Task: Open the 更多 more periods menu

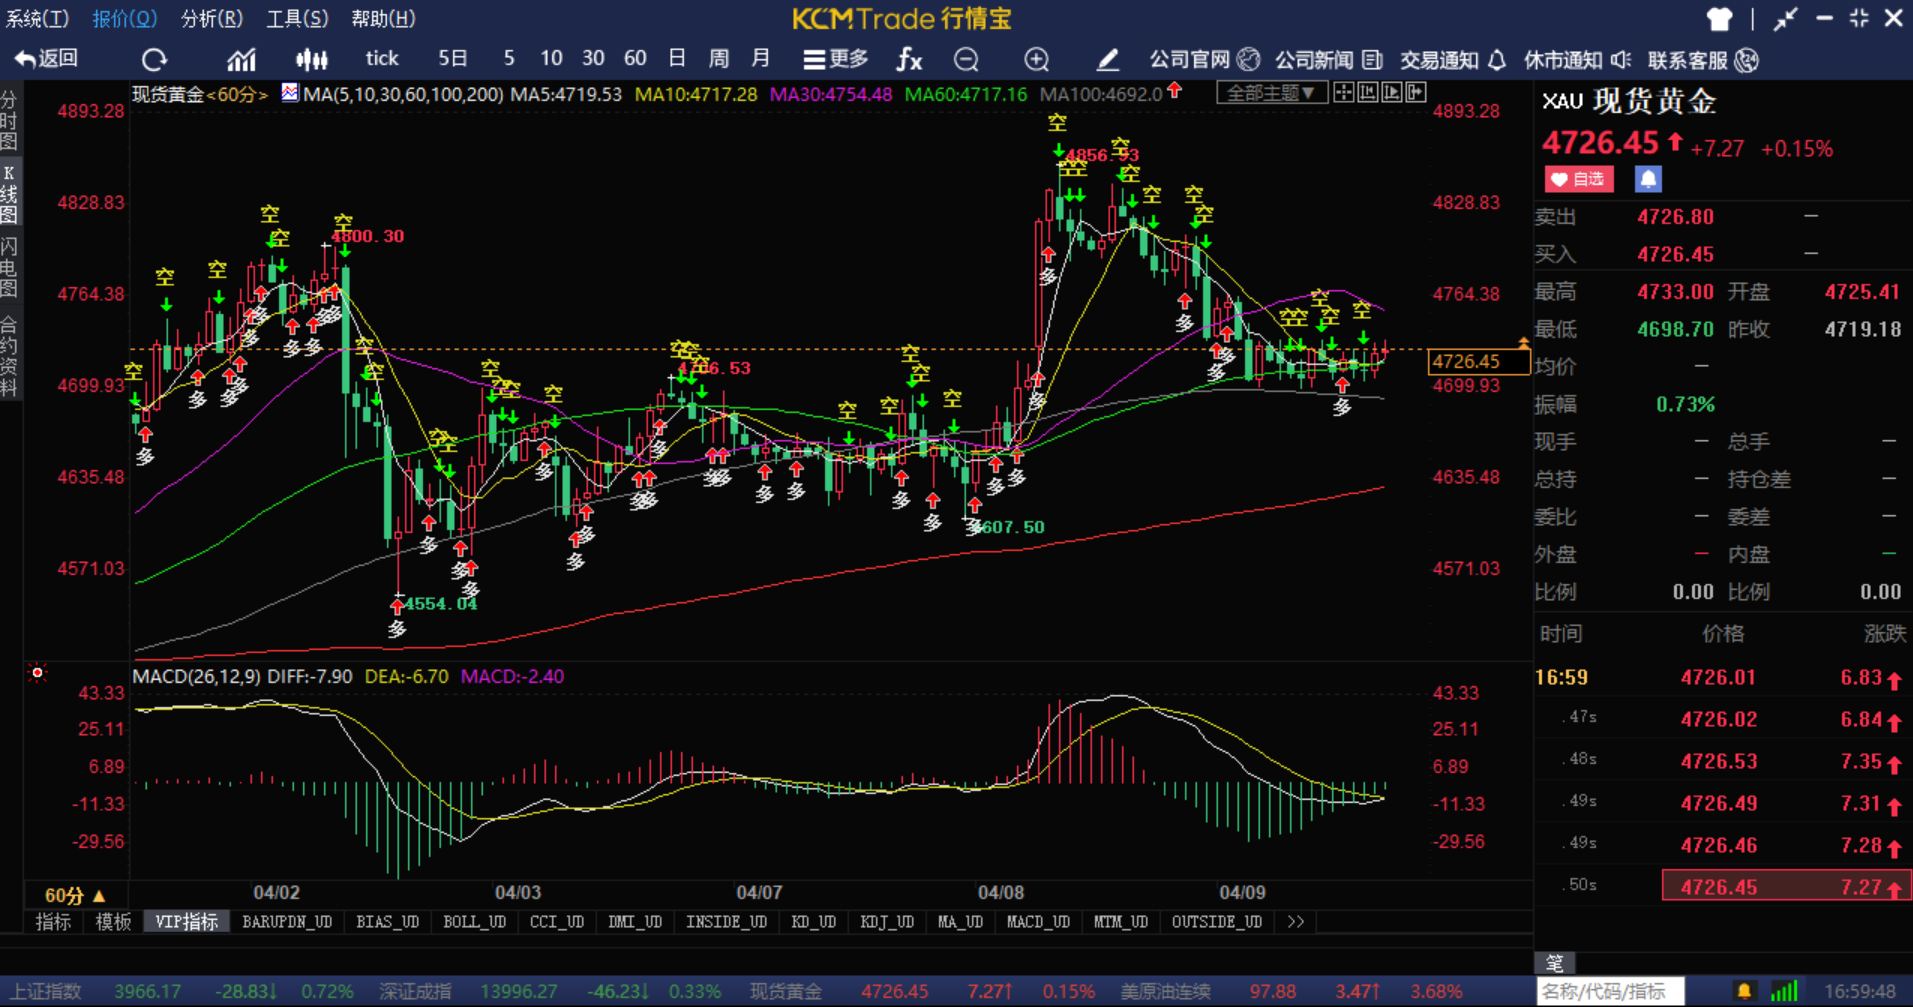Action: pyautogui.click(x=836, y=60)
